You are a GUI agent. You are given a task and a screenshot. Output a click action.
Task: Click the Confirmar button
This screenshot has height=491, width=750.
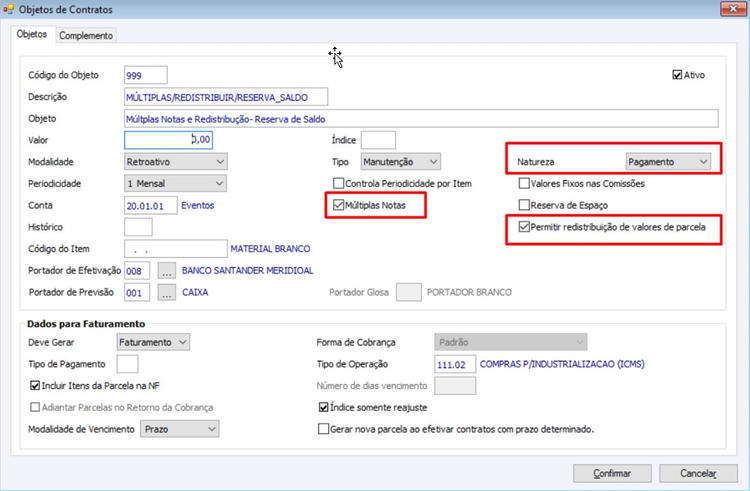pyautogui.click(x=612, y=473)
